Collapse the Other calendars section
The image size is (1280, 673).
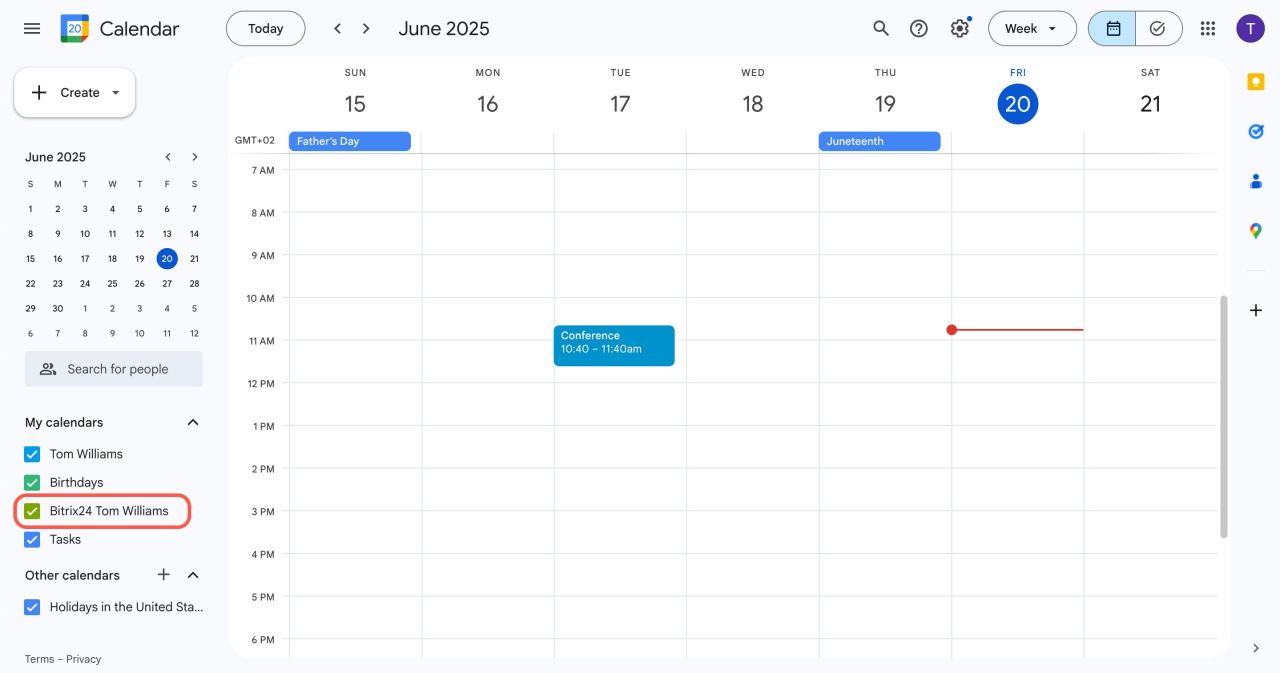click(x=193, y=575)
